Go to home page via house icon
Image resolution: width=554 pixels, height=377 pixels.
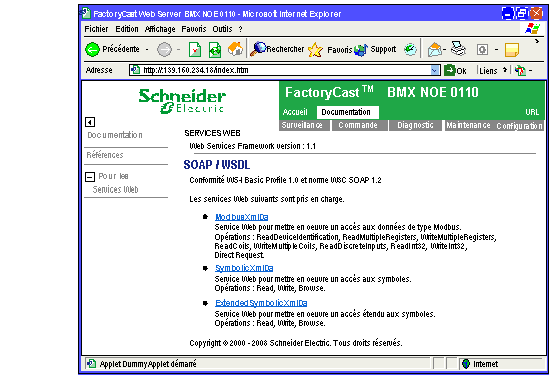coord(235,49)
